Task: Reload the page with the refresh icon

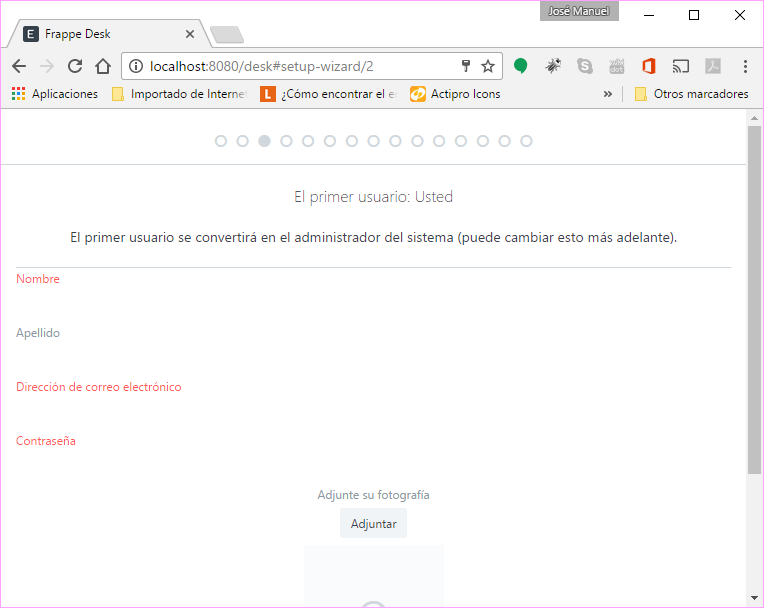Action: pyautogui.click(x=74, y=66)
